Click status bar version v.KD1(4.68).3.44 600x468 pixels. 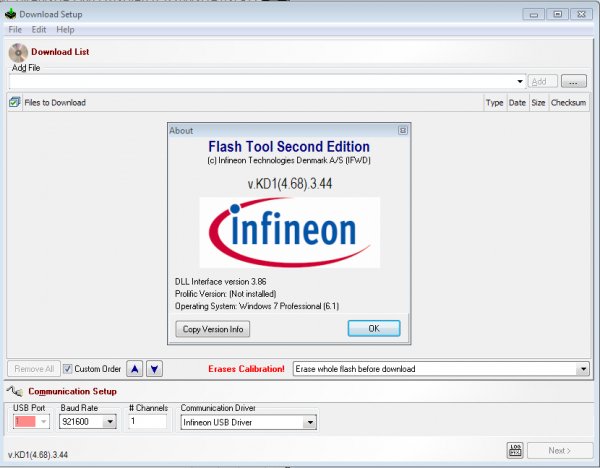38,455
